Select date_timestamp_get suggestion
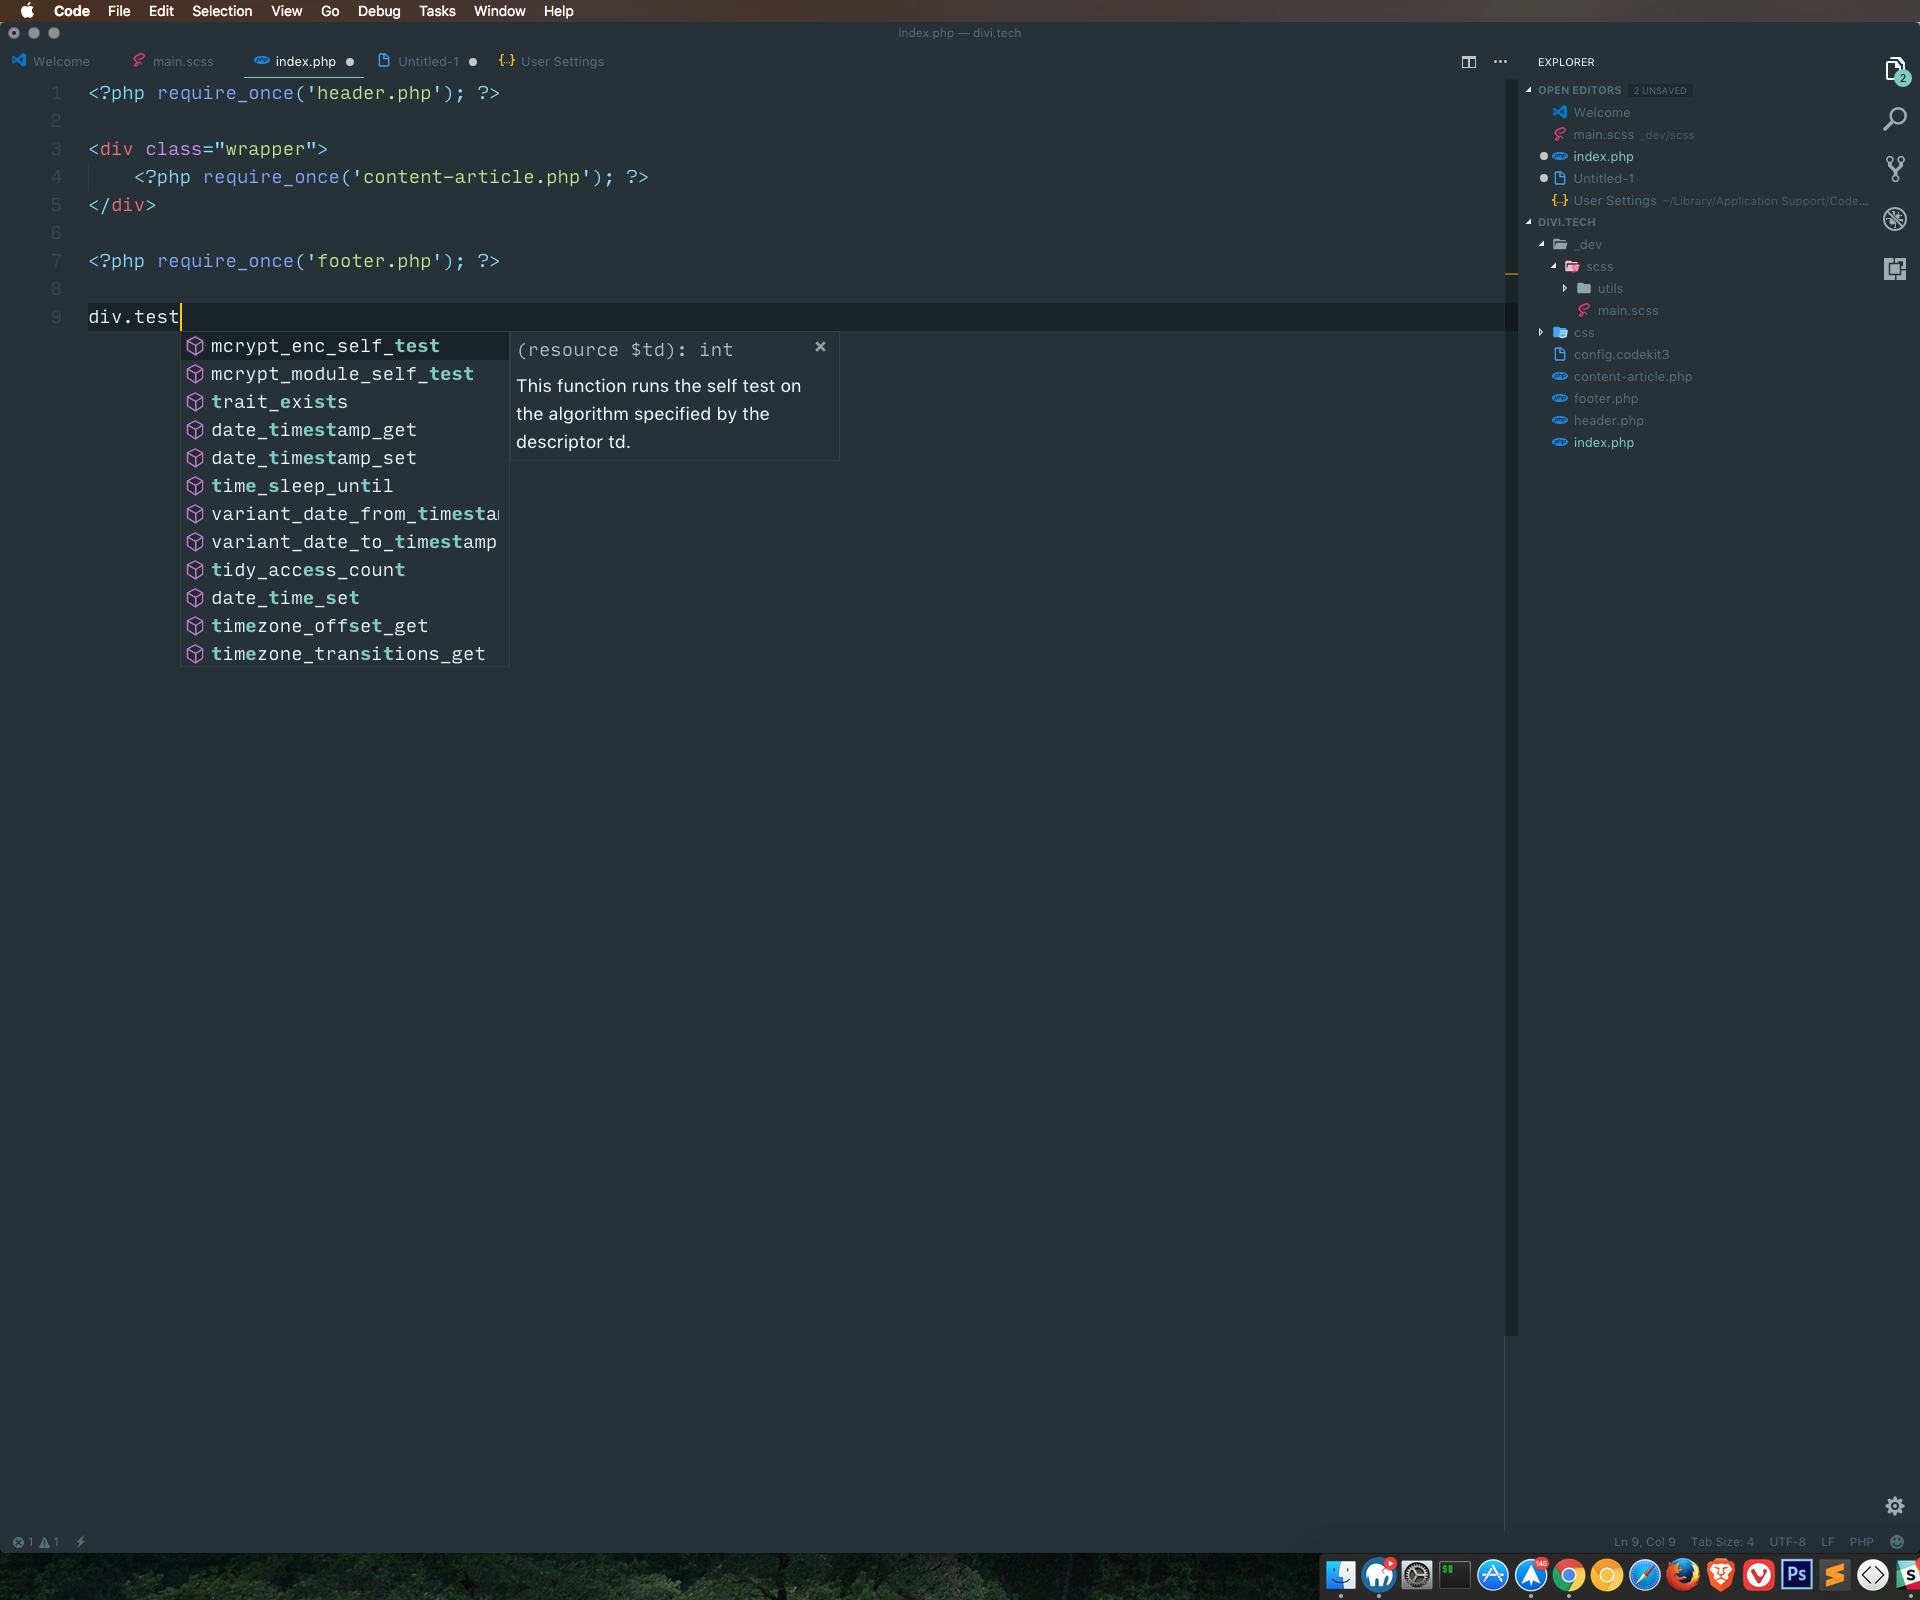Viewport: 1920px width, 1600px height. point(345,430)
